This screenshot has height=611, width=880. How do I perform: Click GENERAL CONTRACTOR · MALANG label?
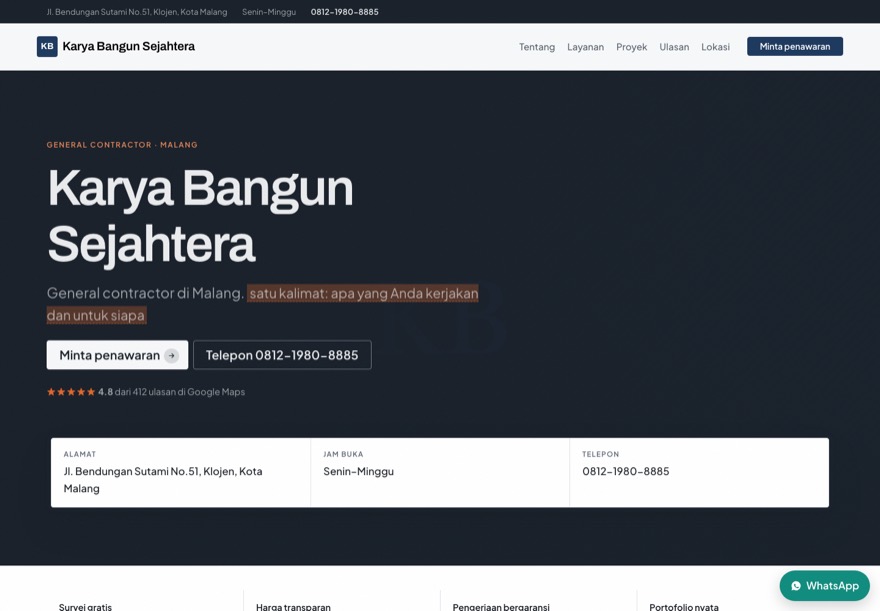tap(122, 145)
